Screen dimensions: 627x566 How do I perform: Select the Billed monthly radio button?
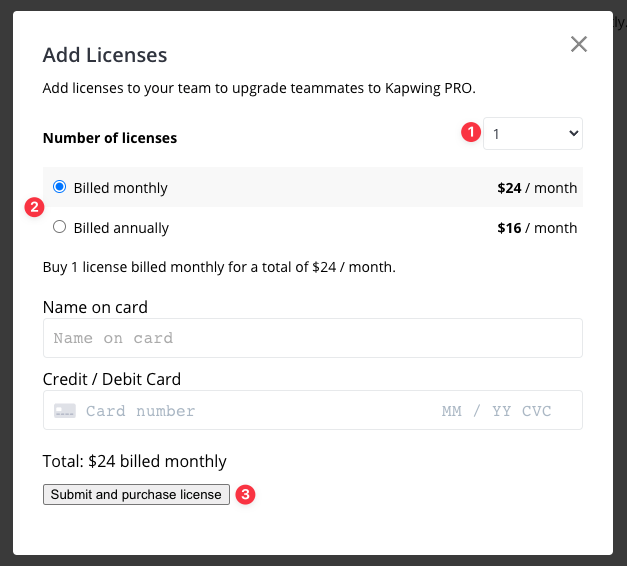tap(59, 187)
